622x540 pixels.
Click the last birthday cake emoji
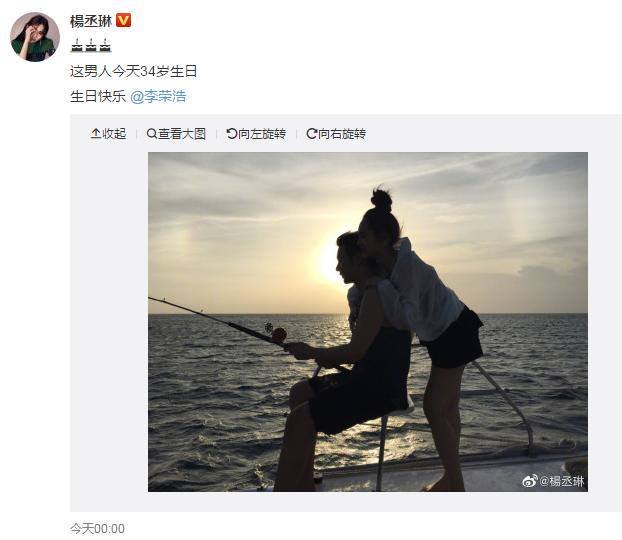click(105, 45)
